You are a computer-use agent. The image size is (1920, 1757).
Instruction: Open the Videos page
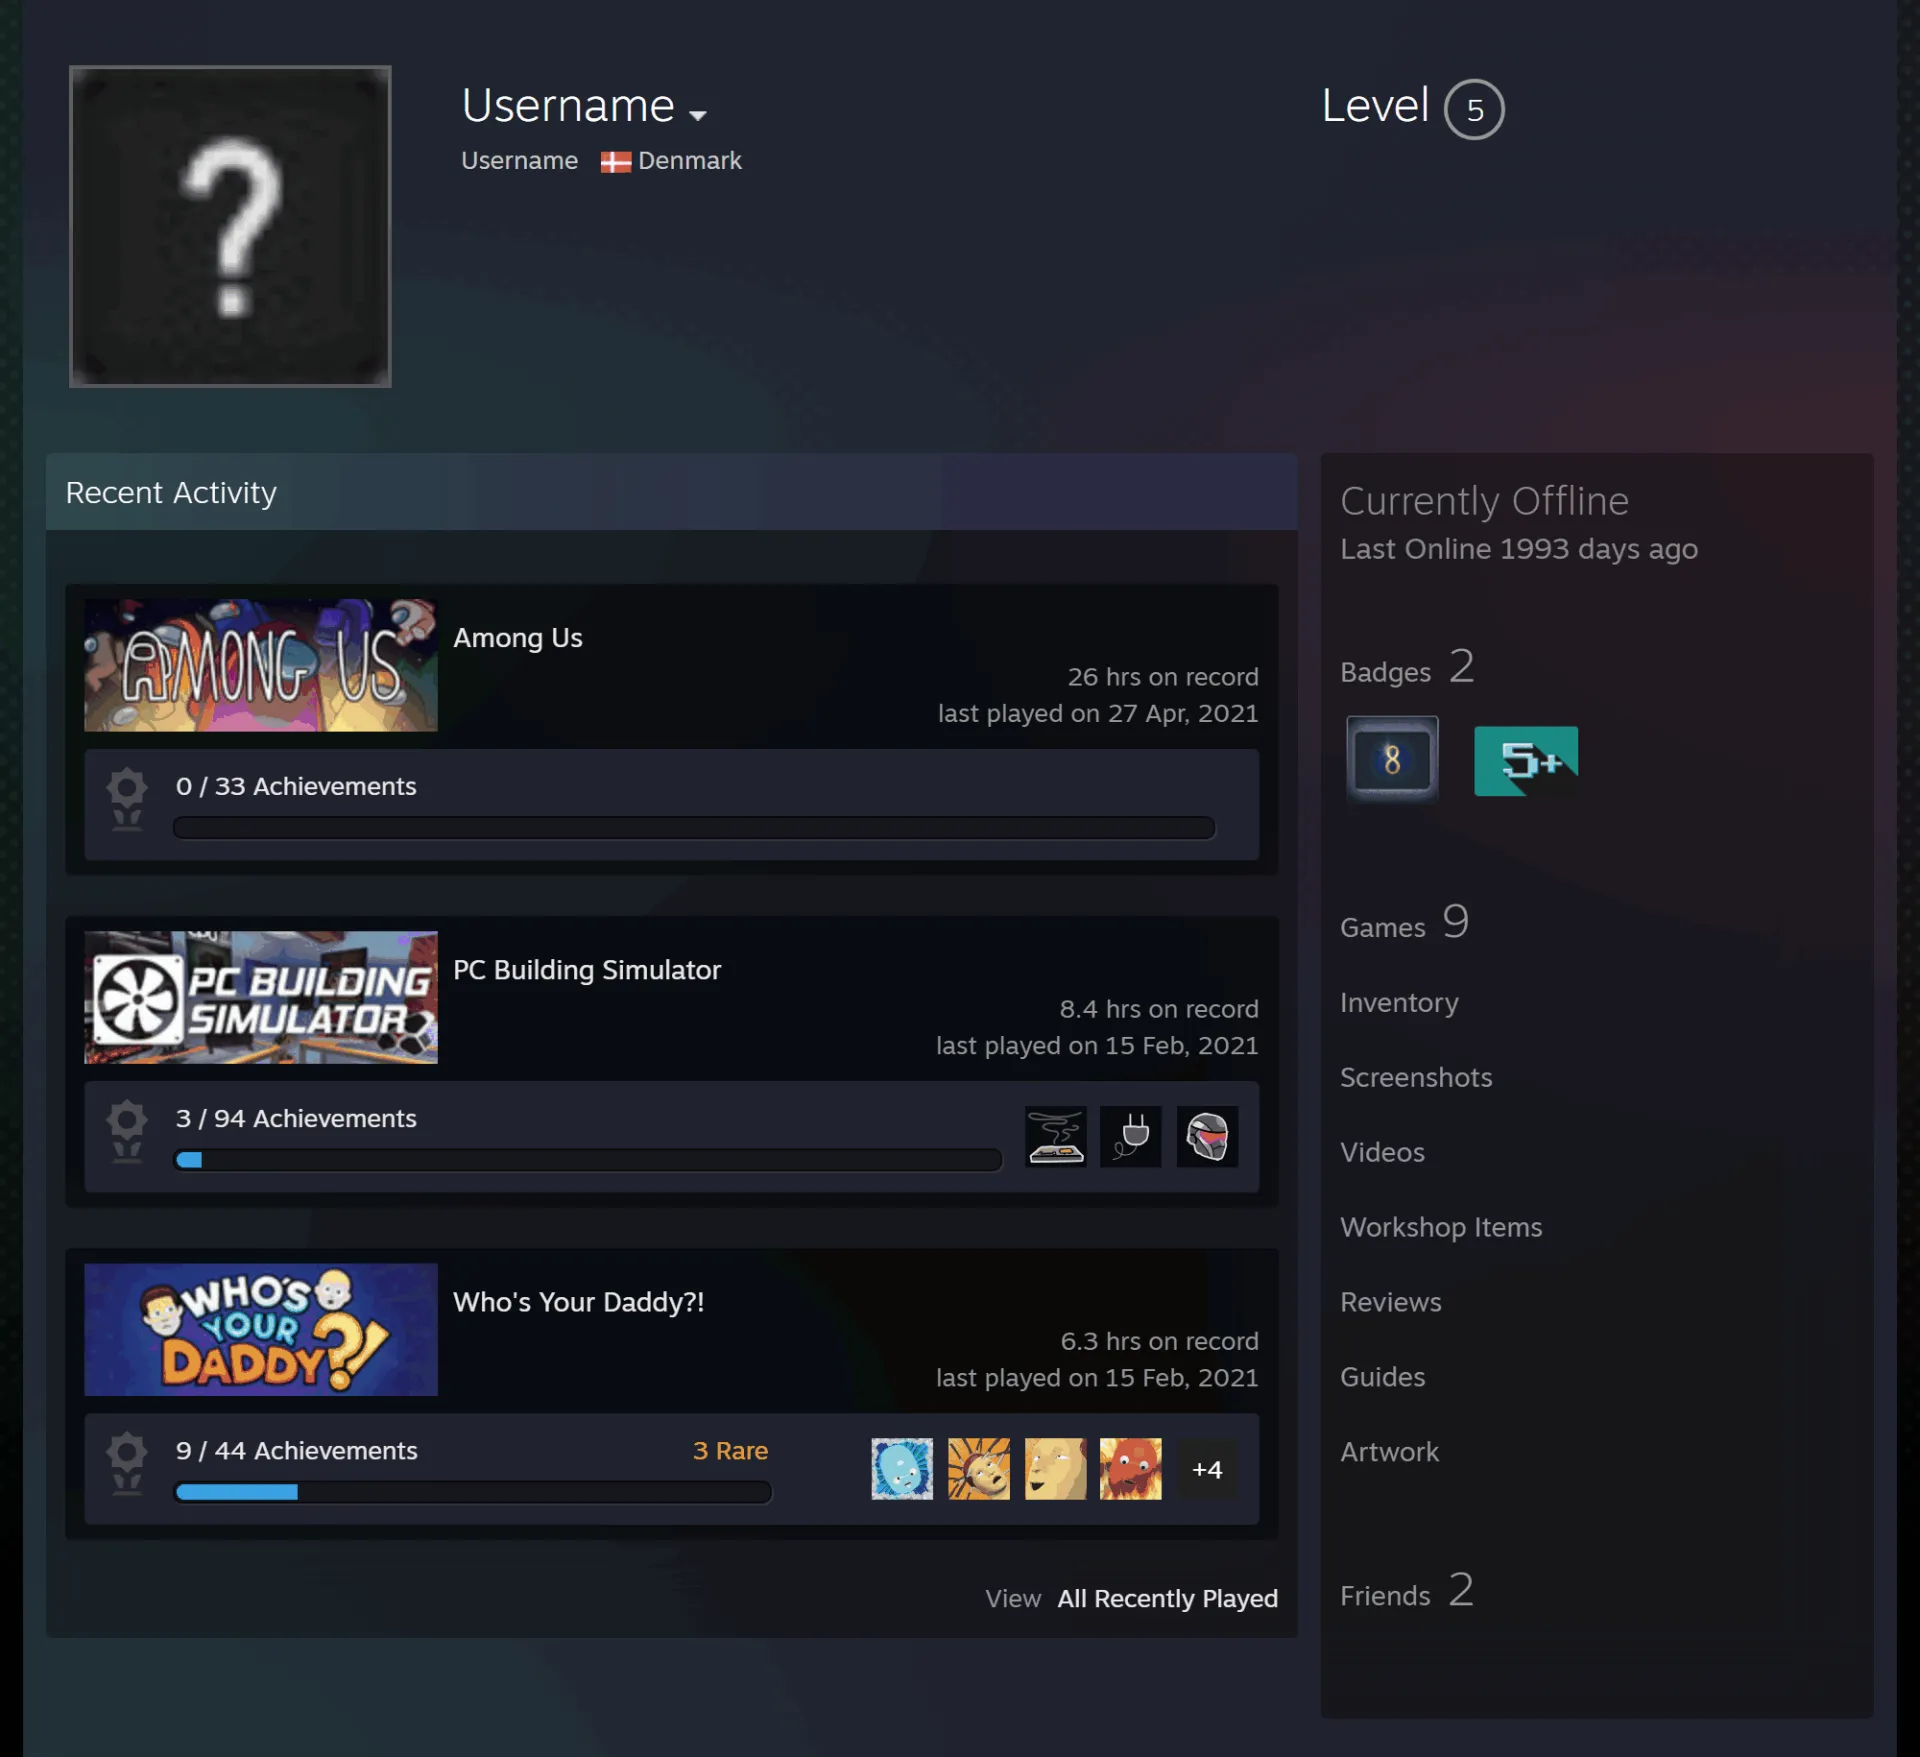(1382, 1153)
